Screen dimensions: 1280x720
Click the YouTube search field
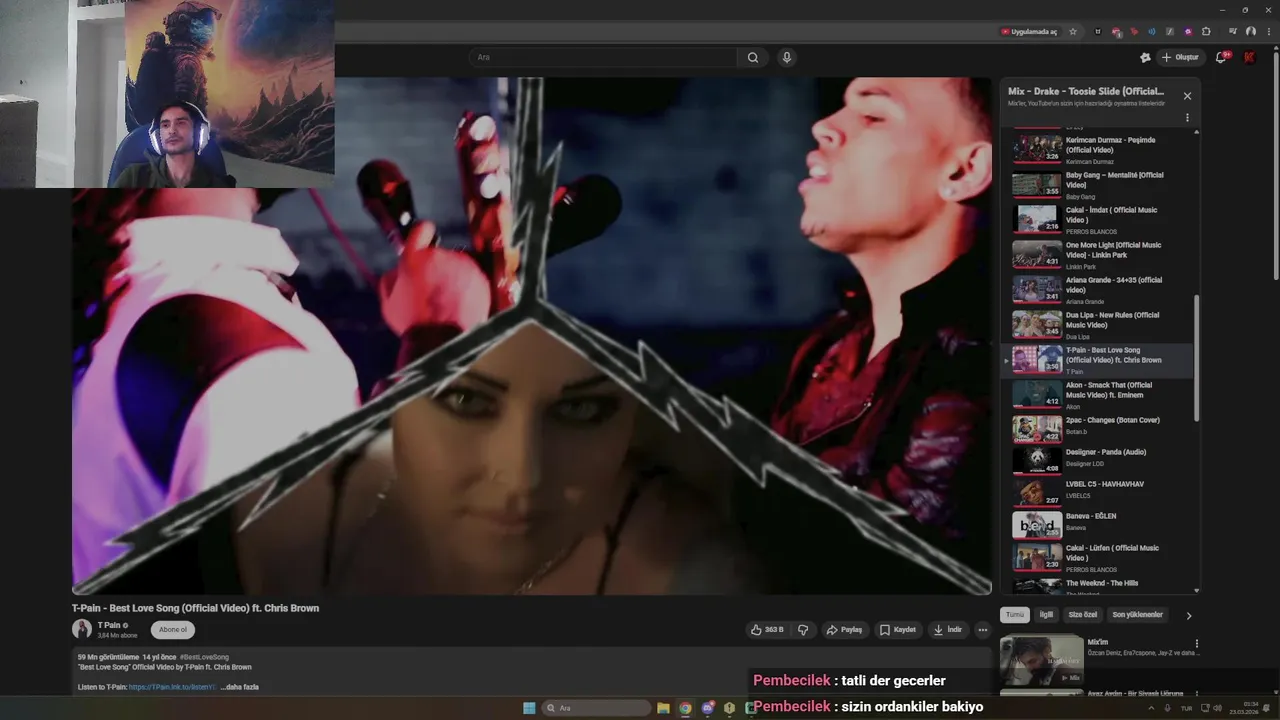coord(604,57)
